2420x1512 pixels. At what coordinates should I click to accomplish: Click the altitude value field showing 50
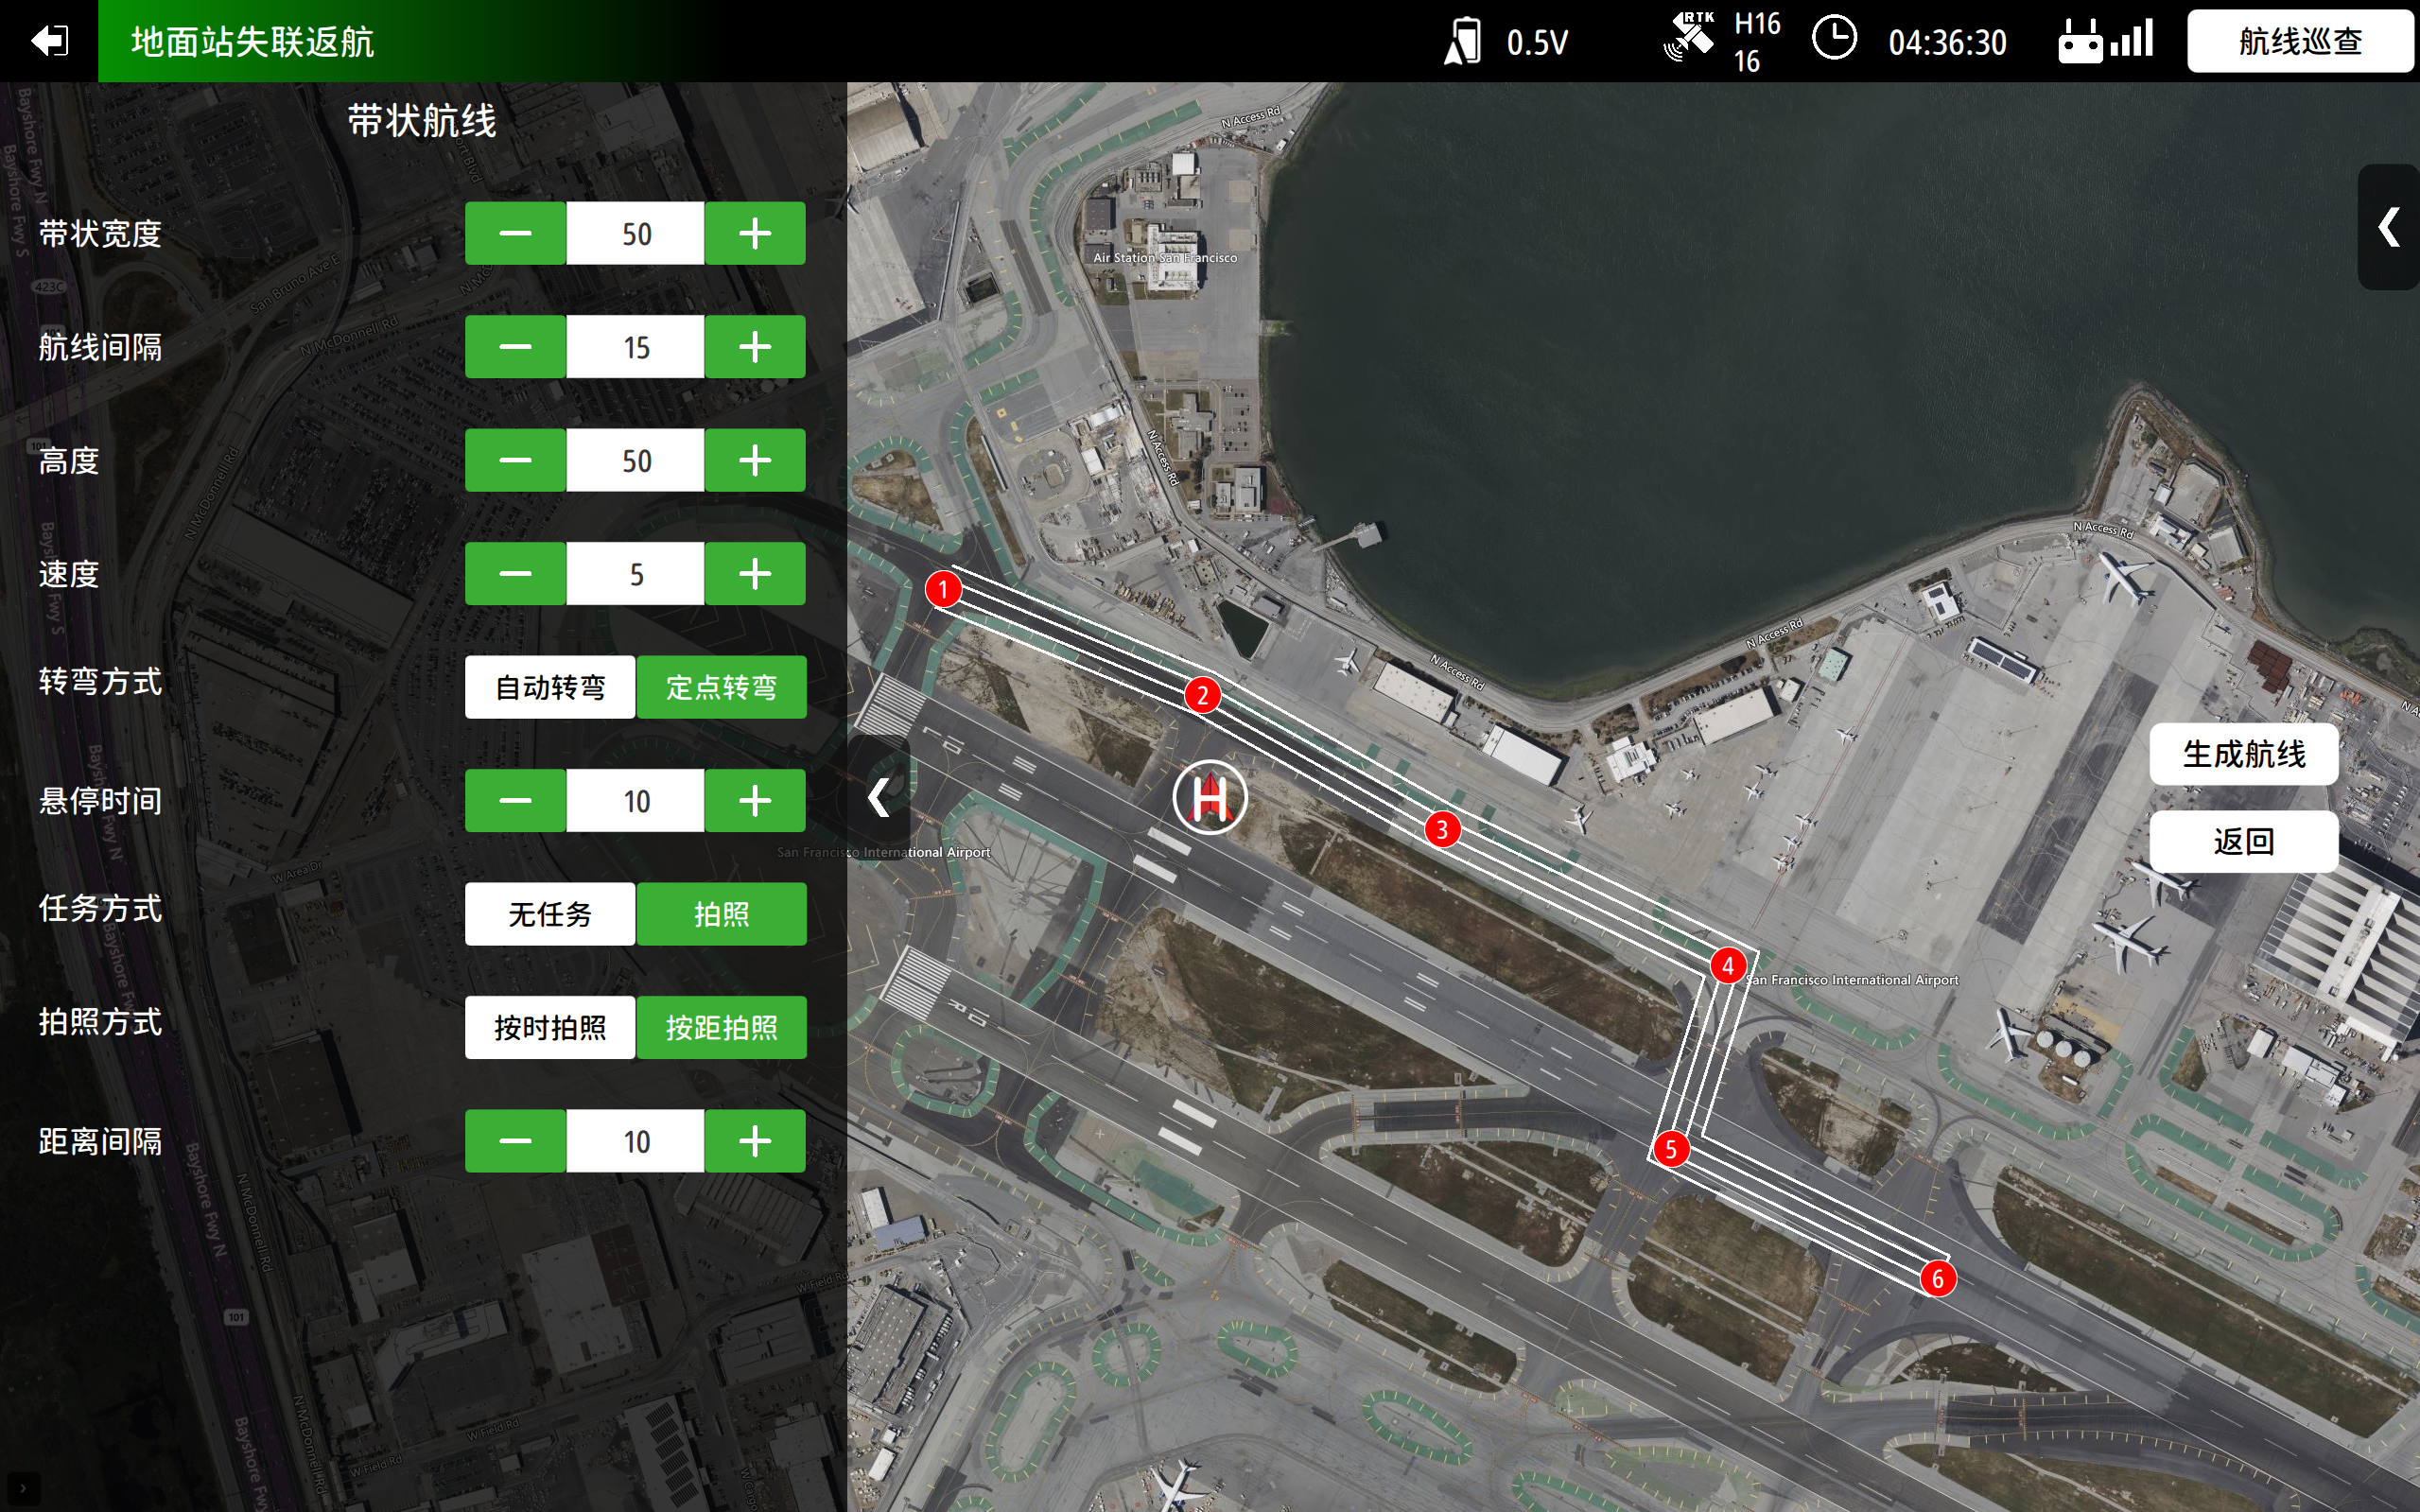[636, 461]
